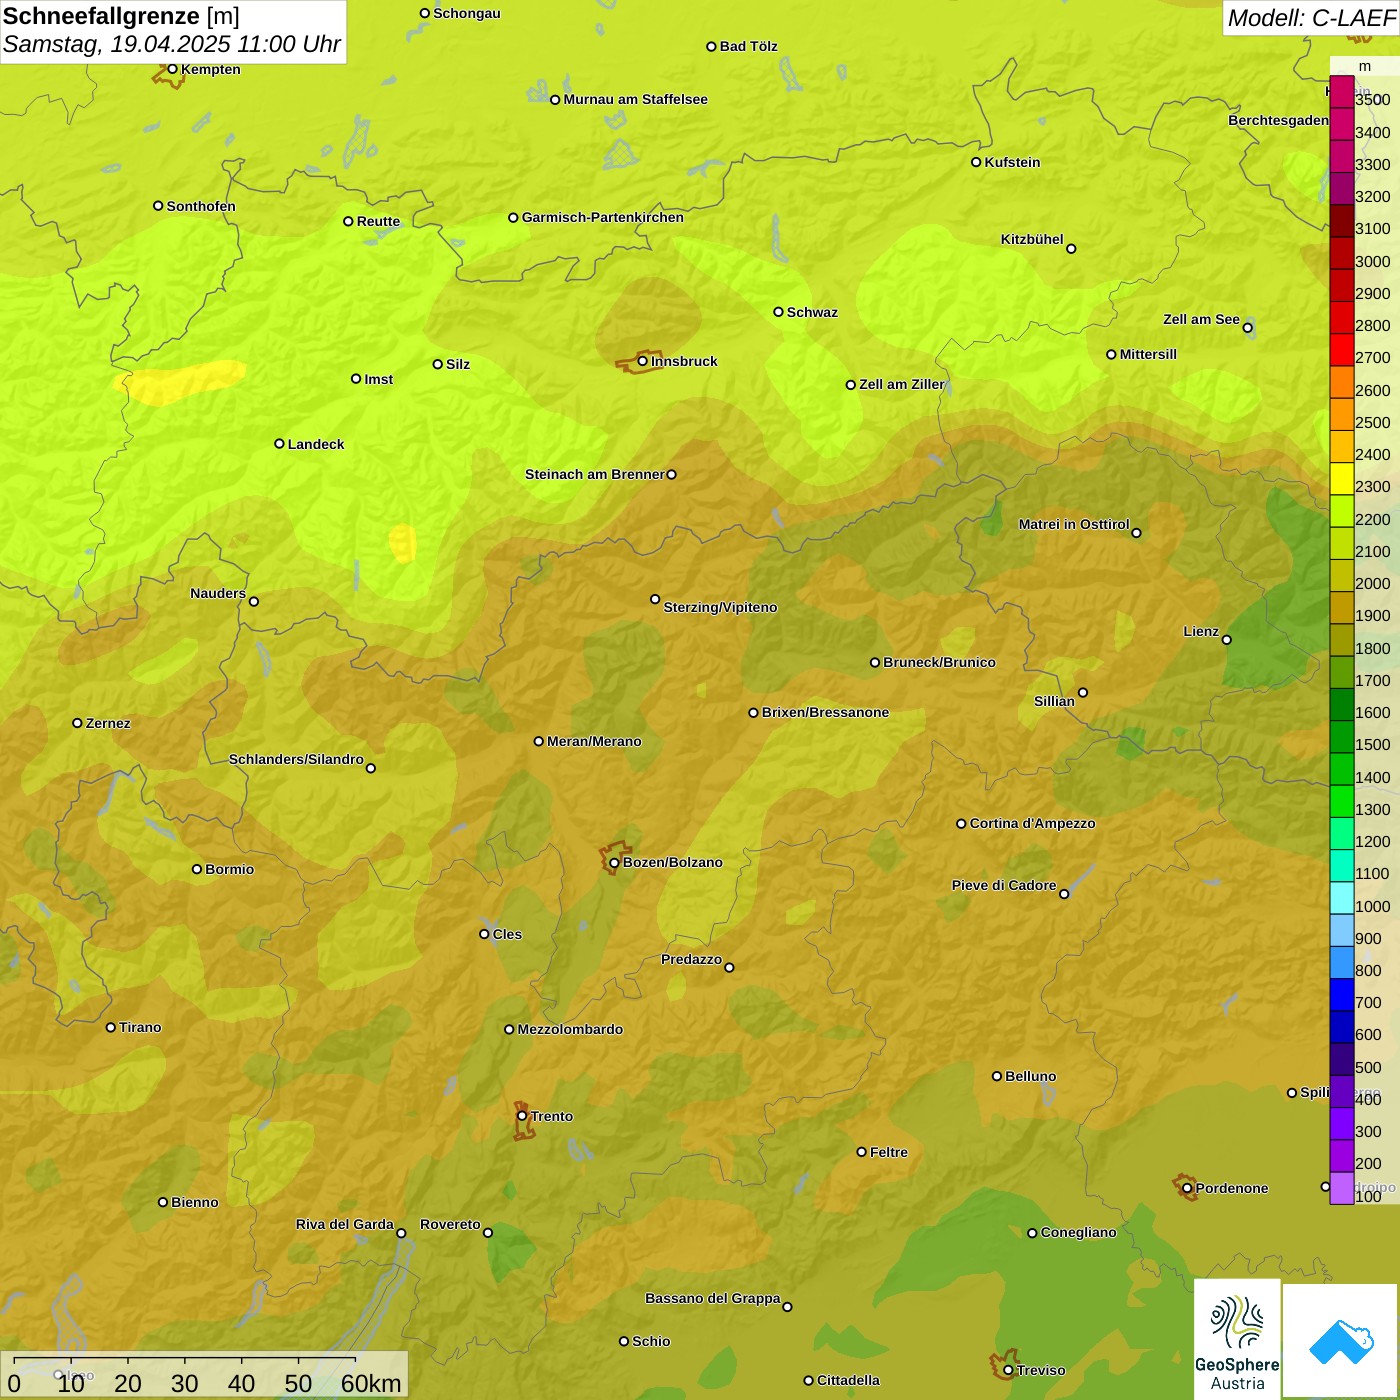
Task: Click the Bad Tölz marker dot
Action: pyautogui.click(x=711, y=46)
